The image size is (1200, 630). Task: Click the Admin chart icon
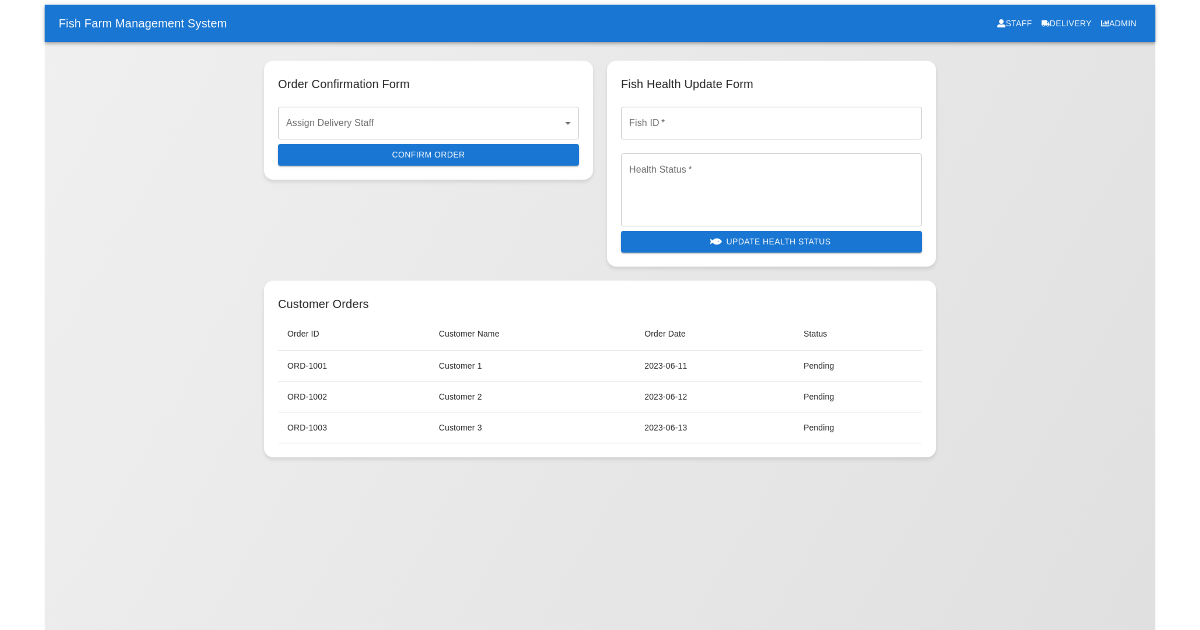(1105, 23)
